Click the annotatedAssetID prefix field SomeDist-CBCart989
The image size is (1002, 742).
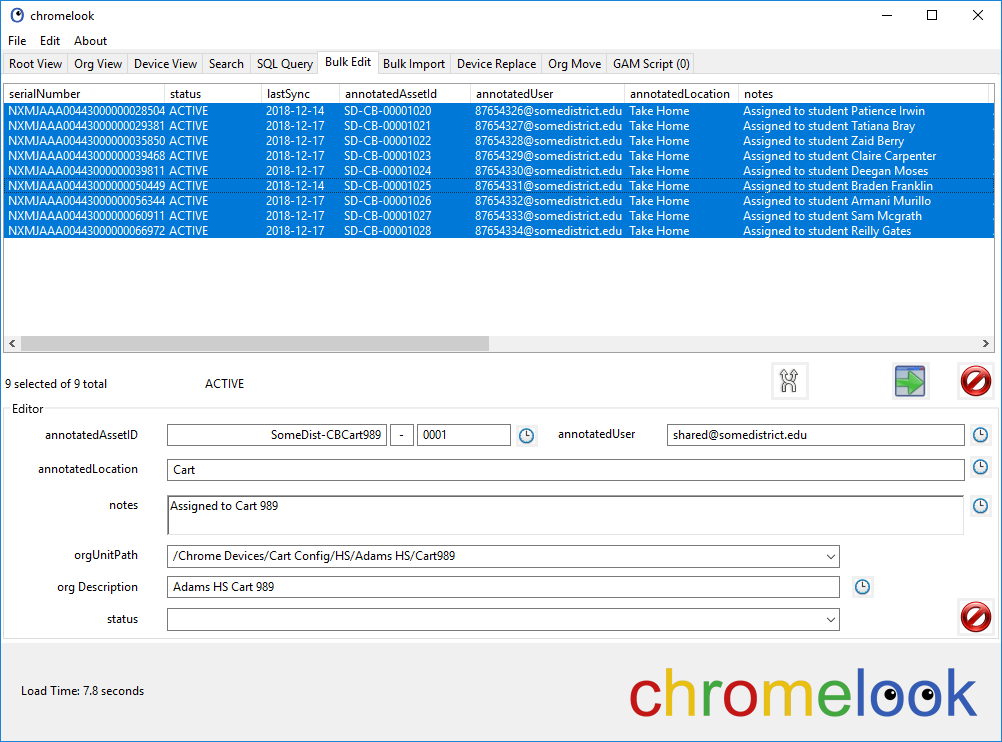277,435
